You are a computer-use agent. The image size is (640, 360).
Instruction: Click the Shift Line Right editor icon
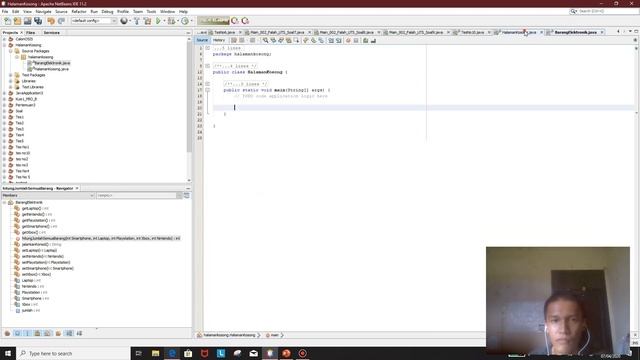339,40
